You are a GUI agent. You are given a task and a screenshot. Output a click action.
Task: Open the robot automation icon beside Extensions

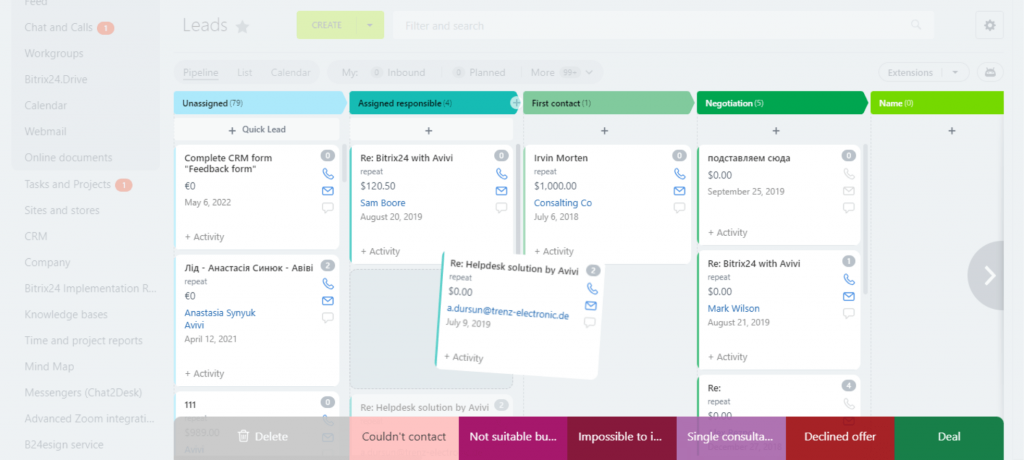click(990, 73)
